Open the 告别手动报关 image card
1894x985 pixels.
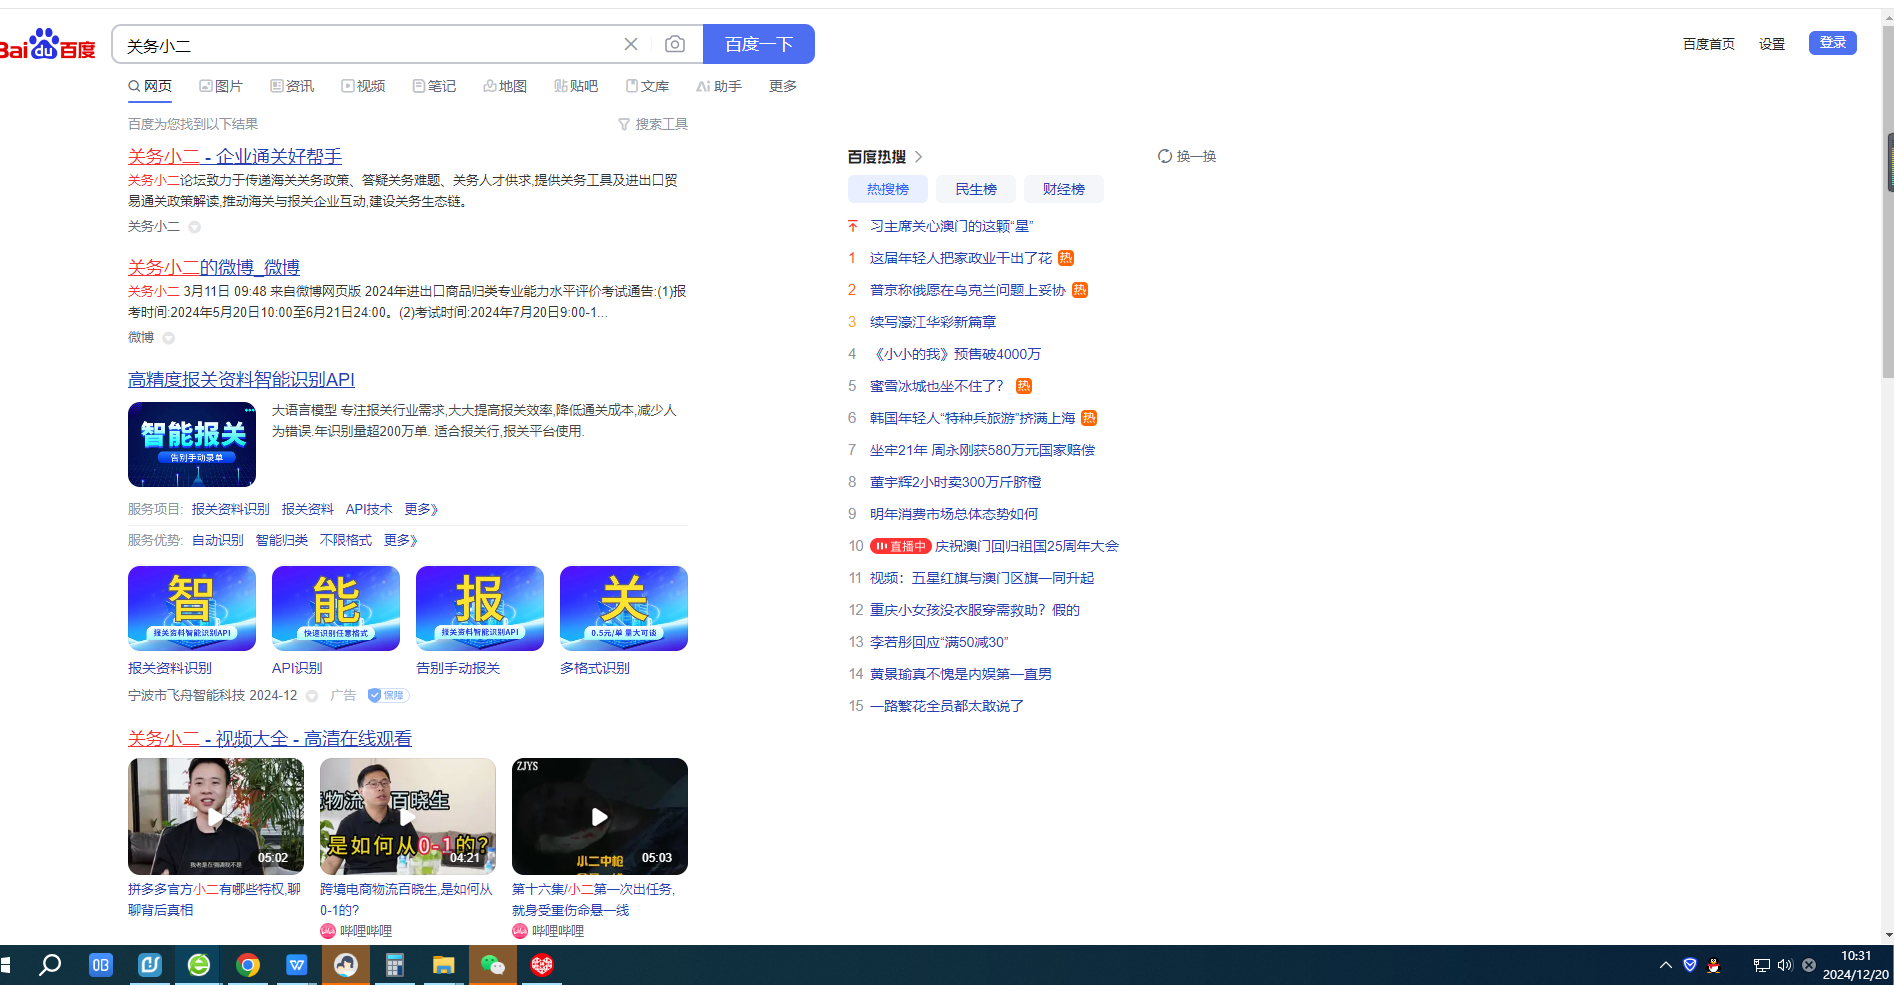tap(480, 608)
